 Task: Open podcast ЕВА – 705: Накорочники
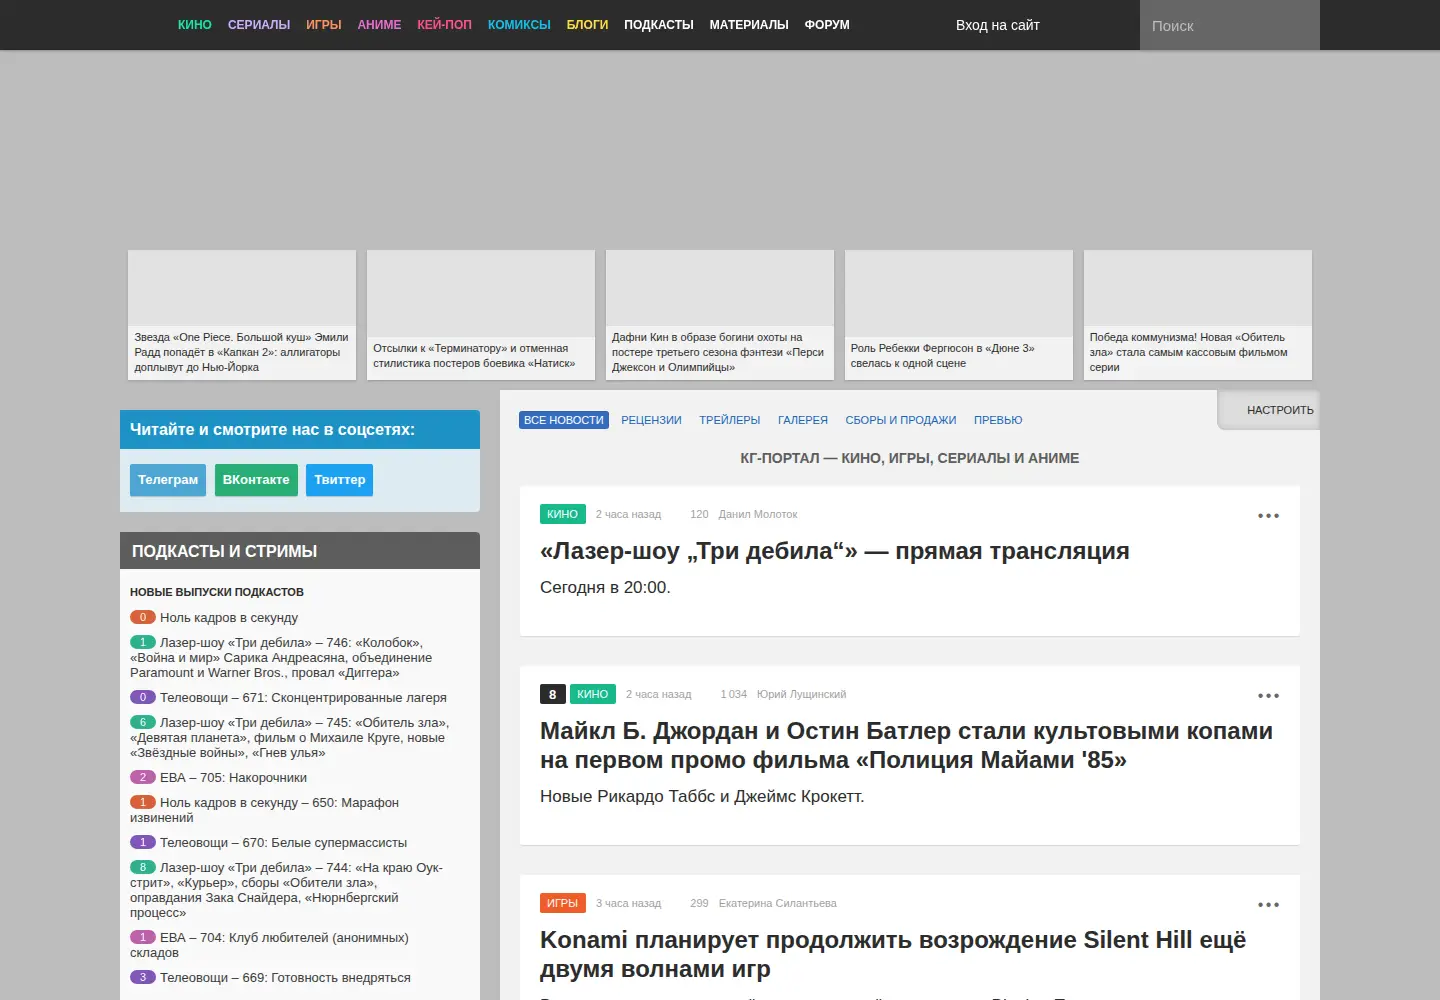(x=233, y=778)
